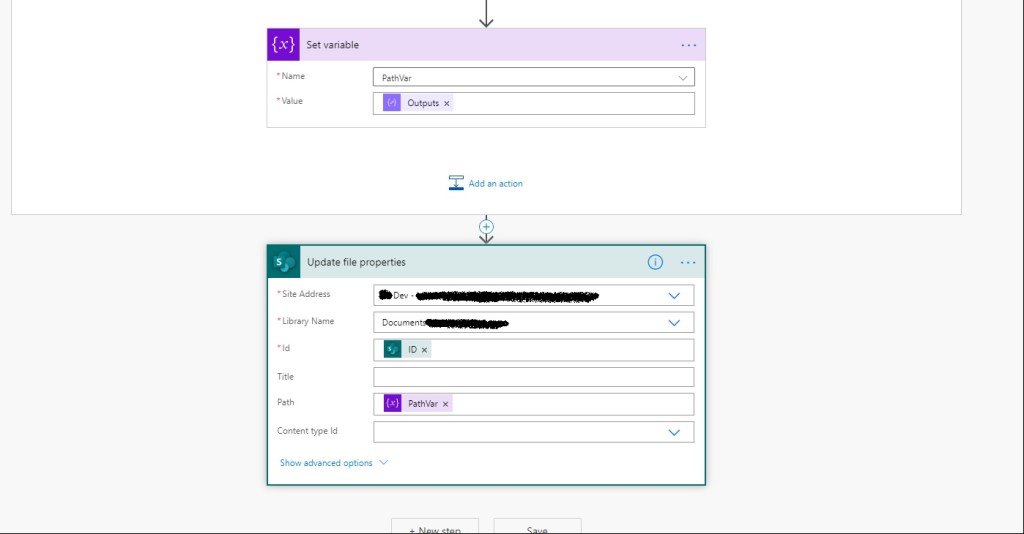Viewport: 1024px width, 534px height.
Task: Open the Library Name dropdown
Action: (x=674, y=323)
